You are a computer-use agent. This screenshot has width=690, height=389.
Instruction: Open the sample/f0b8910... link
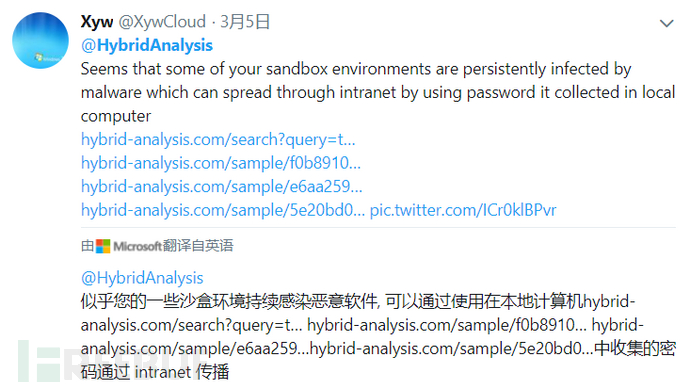point(221,163)
